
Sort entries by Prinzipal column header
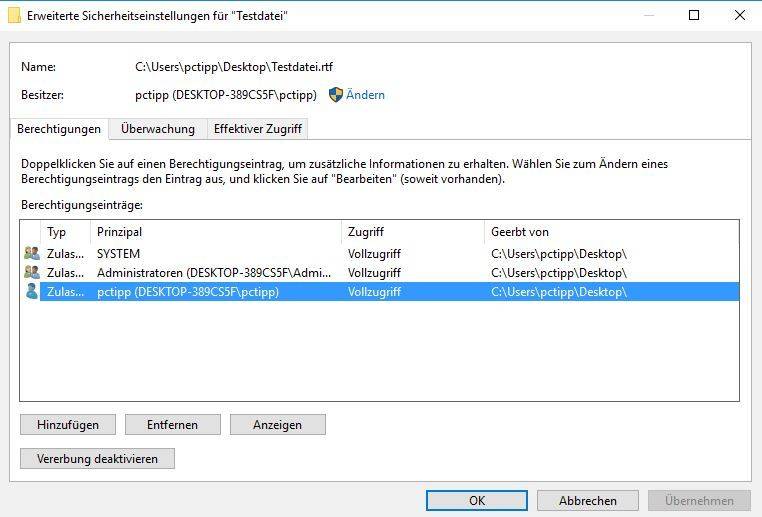(x=216, y=232)
